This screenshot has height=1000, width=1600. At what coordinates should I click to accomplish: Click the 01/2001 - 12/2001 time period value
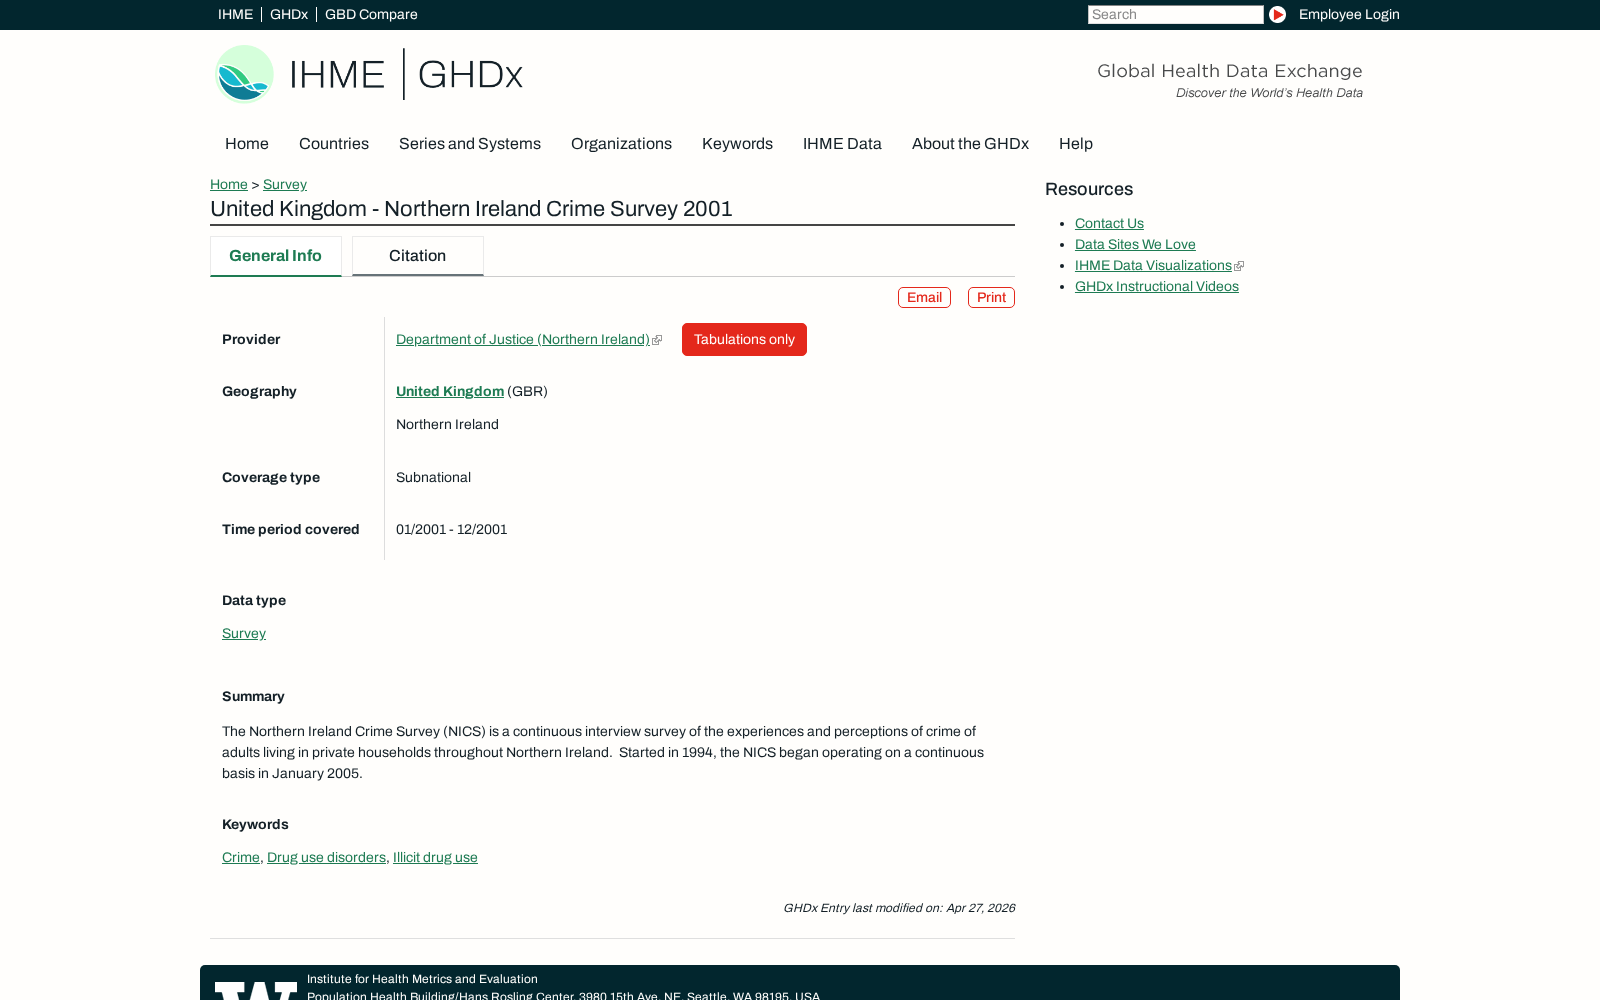pos(451,529)
